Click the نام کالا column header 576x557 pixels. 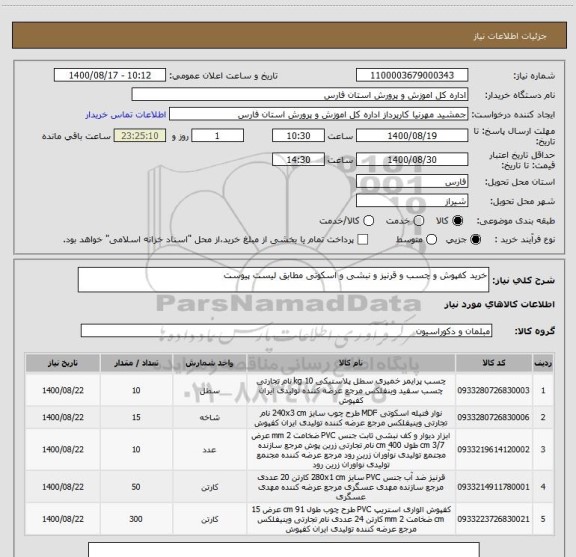tap(351, 363)
